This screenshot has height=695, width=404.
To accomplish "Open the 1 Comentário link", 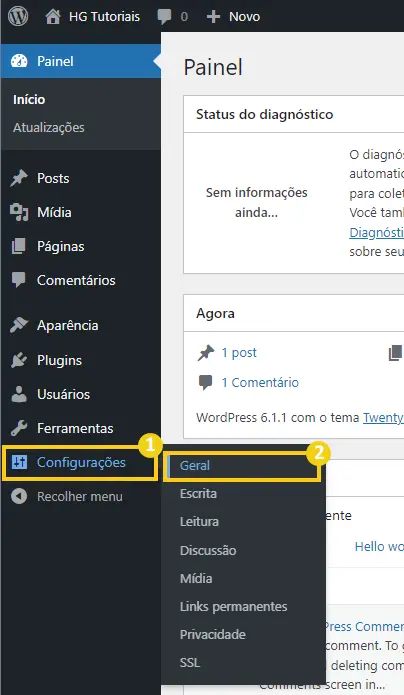I will tap(260, 383).
